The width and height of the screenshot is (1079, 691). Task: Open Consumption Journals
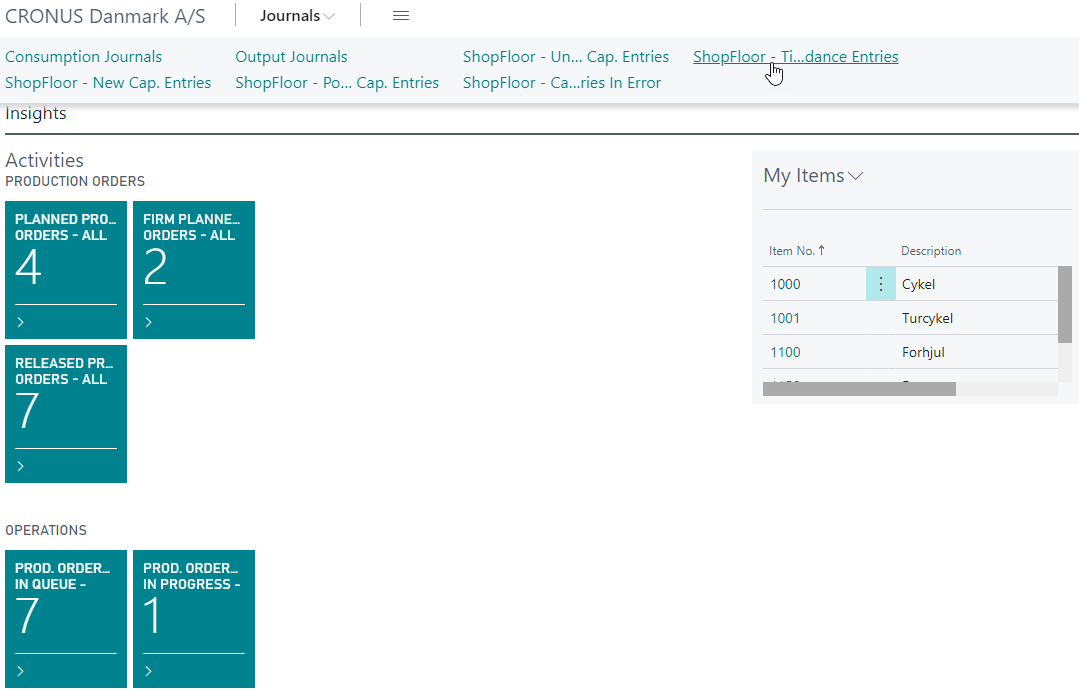tap(83, 56)
